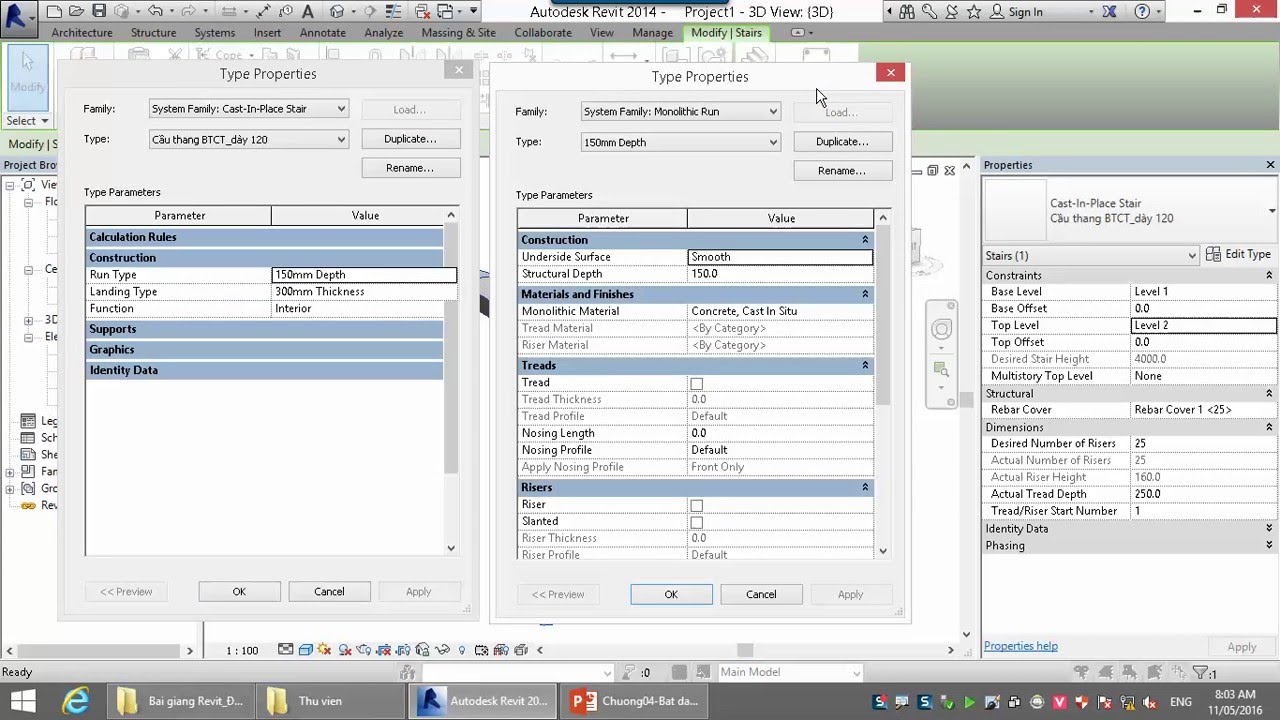
Task: Open the Monolithic Run family dropdown
Action: click(681, 112)
